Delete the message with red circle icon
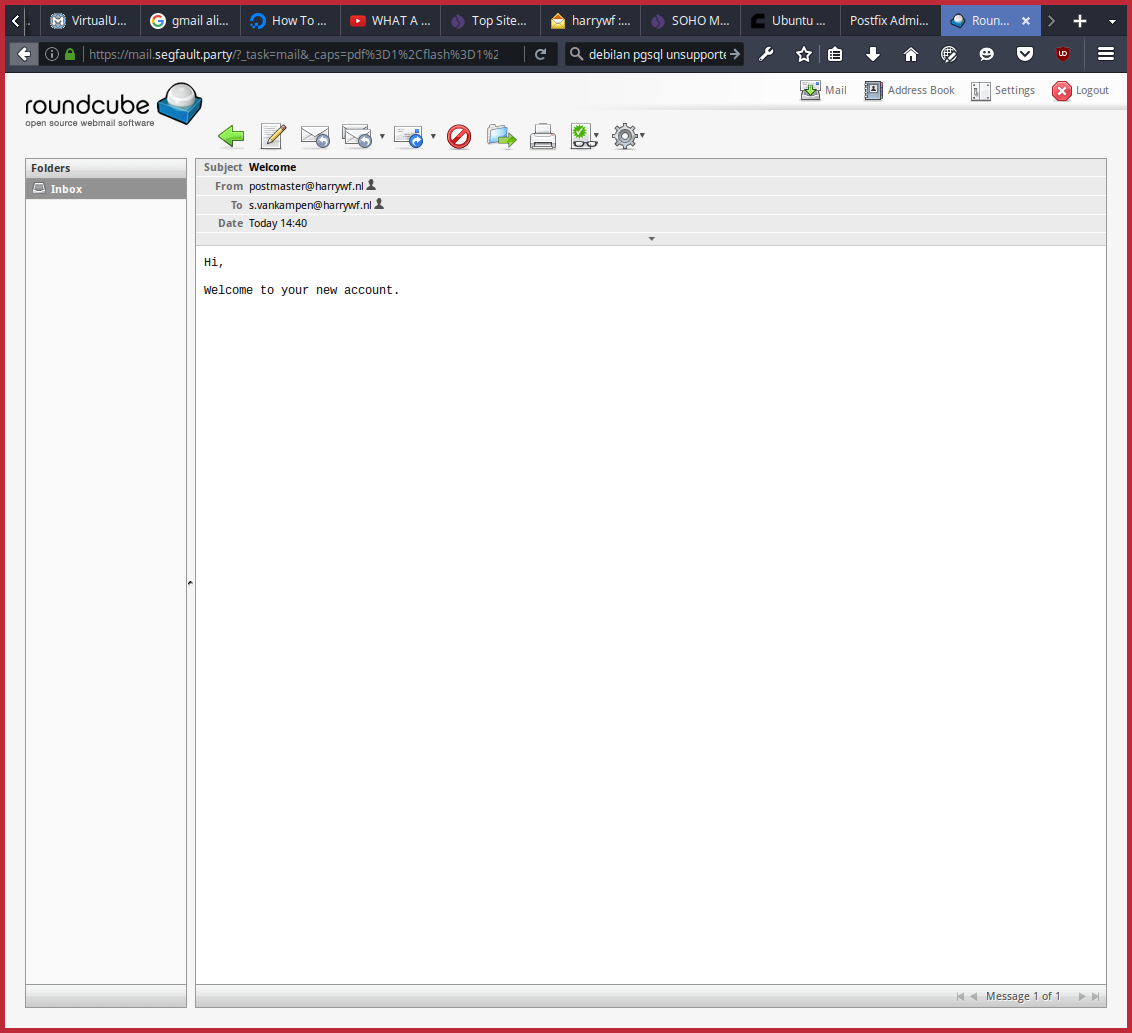 [x=459, y=137]
